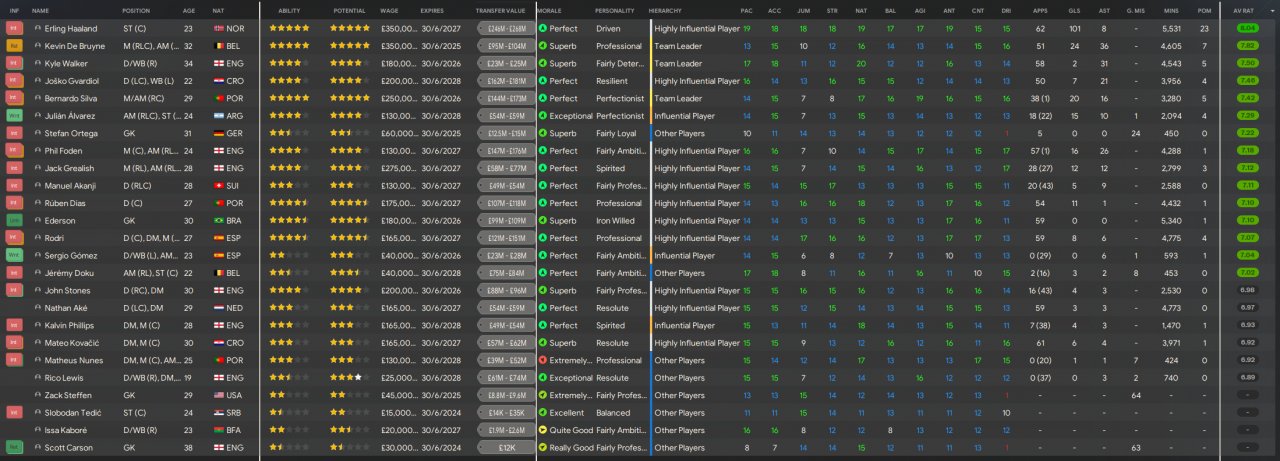Click the player icon beside Phil Foden
Image resolution: width=1280 pixels, height=461 pixels.
tap(37, 151)
